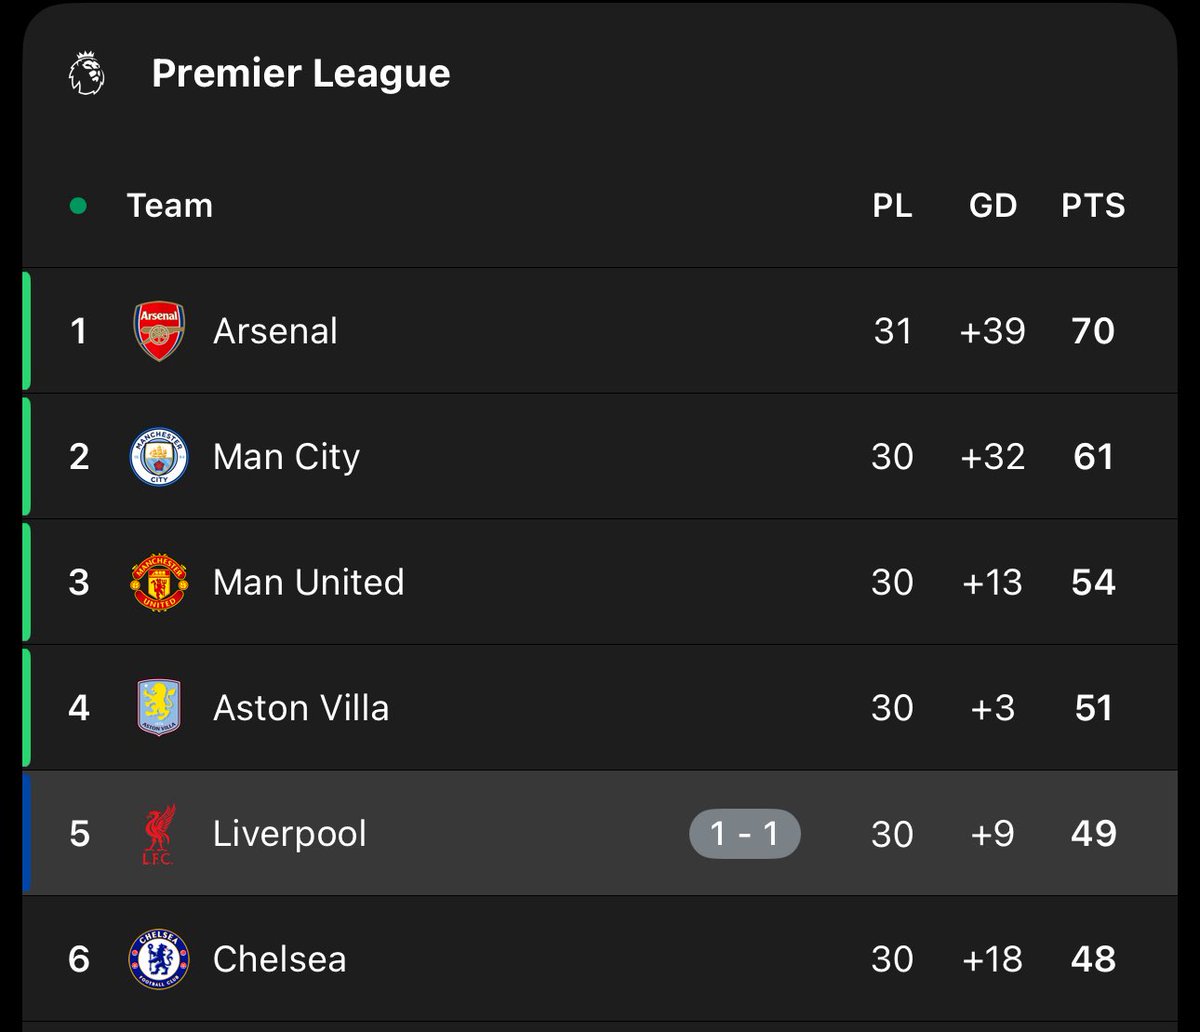Sort by the PTS column header

pyautogui.click(x=1093, y=206)
